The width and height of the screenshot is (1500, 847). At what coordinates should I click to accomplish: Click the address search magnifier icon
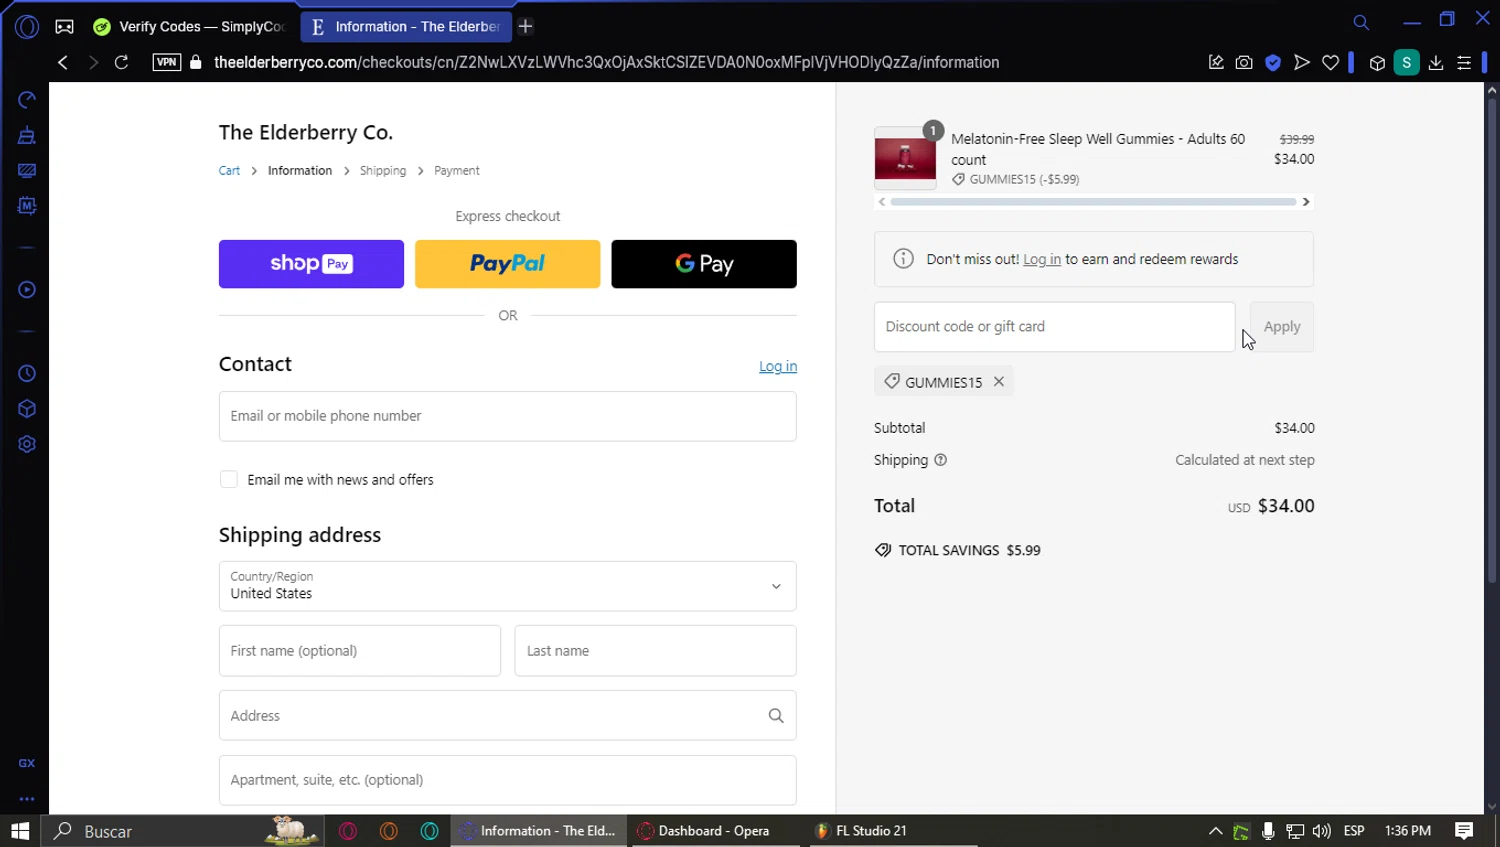776,716
